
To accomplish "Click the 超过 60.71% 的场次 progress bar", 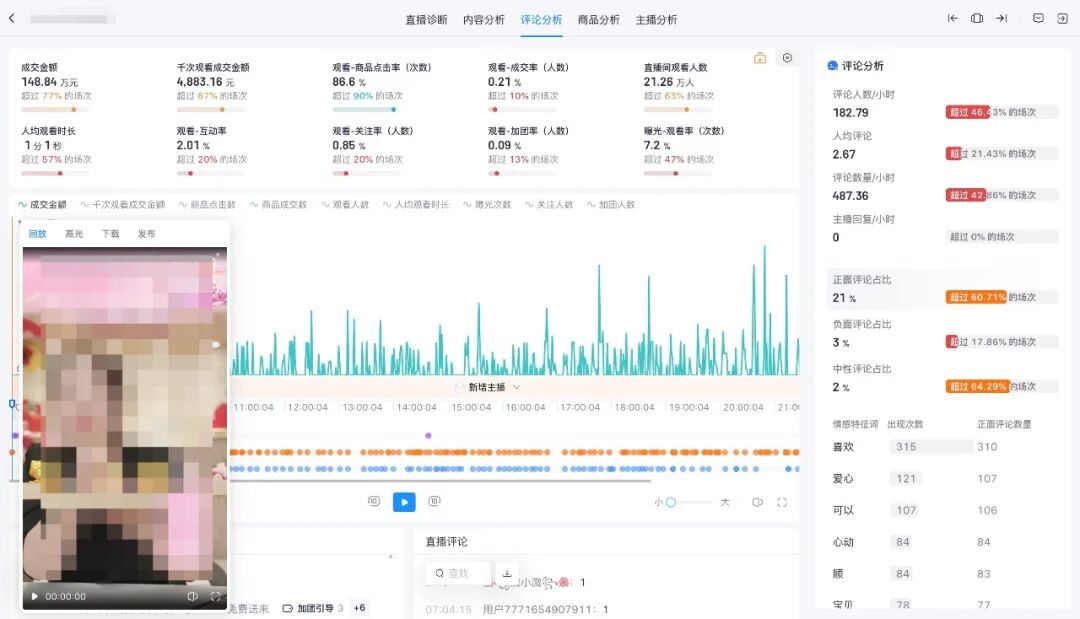I will pos(1001,297).
